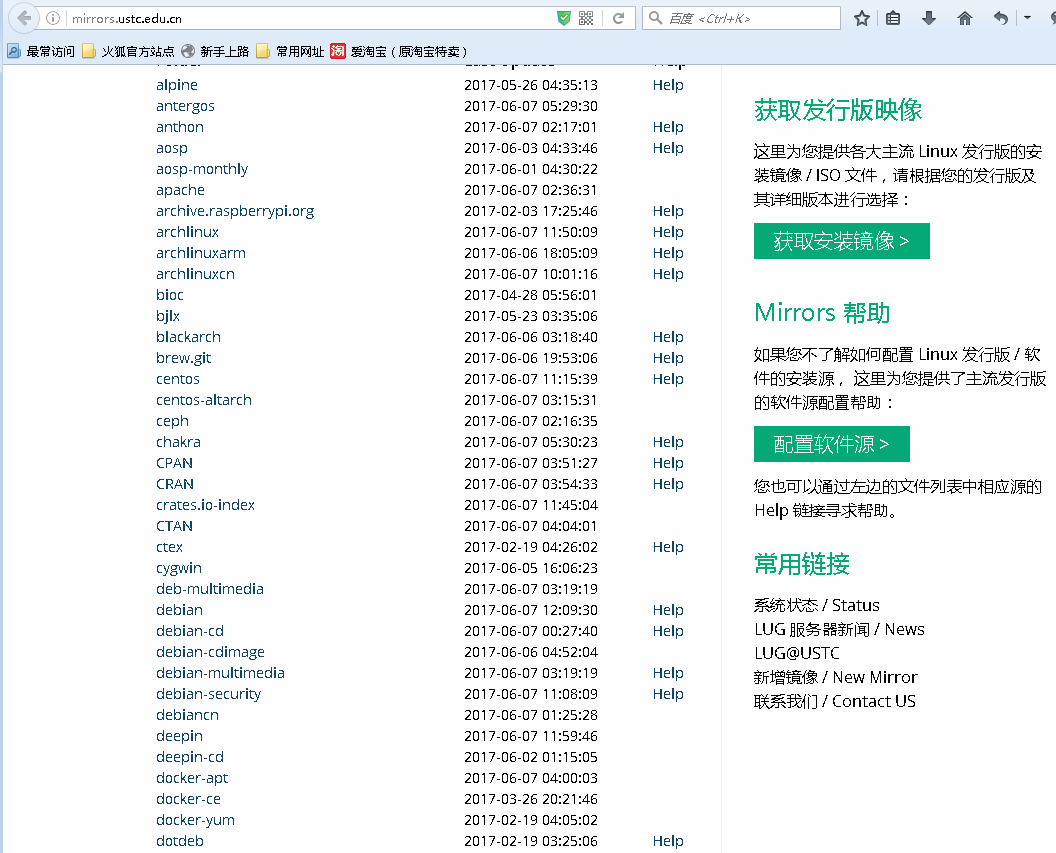Open the 新手上路 bookmark
Image resolution: width=1056 pixels, height=853 pixels.
coord(215,51)
